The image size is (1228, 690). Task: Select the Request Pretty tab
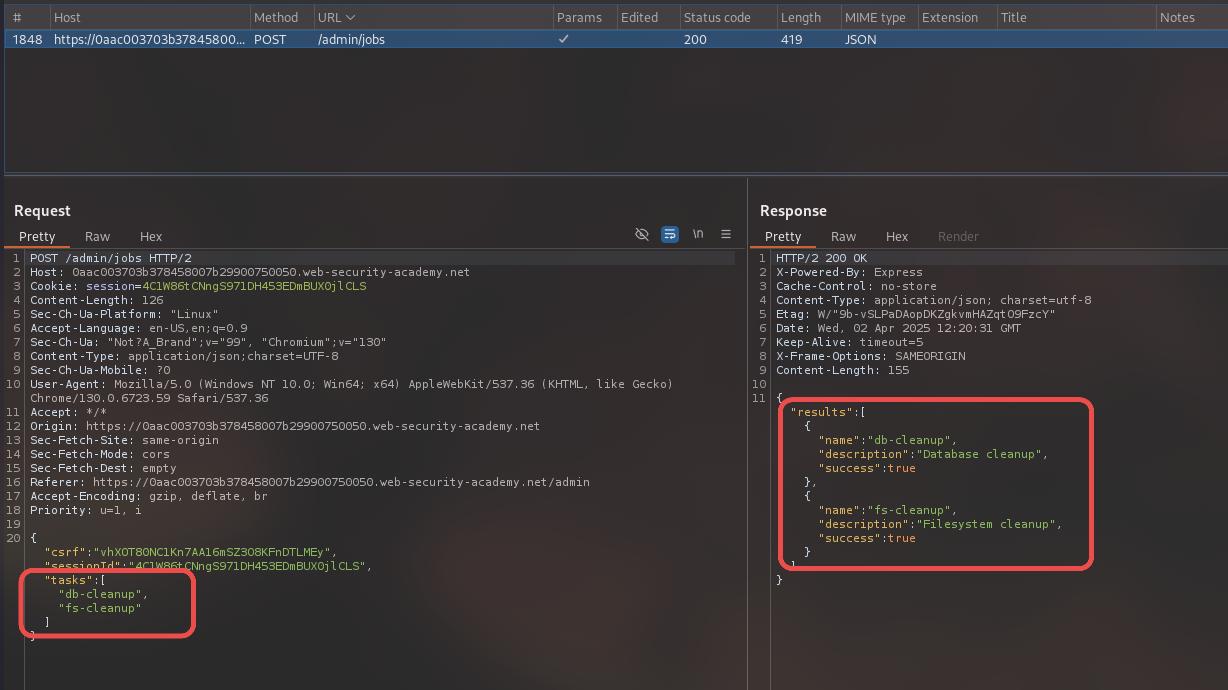tap(37, 237)
